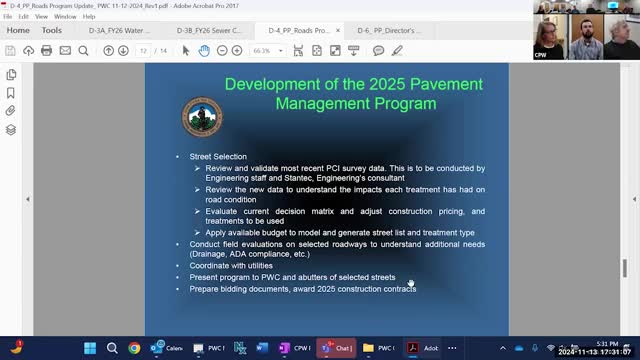The image size is (640, 360).
Task: Switch to the Tools tab
Action: (x=51, y=30)
